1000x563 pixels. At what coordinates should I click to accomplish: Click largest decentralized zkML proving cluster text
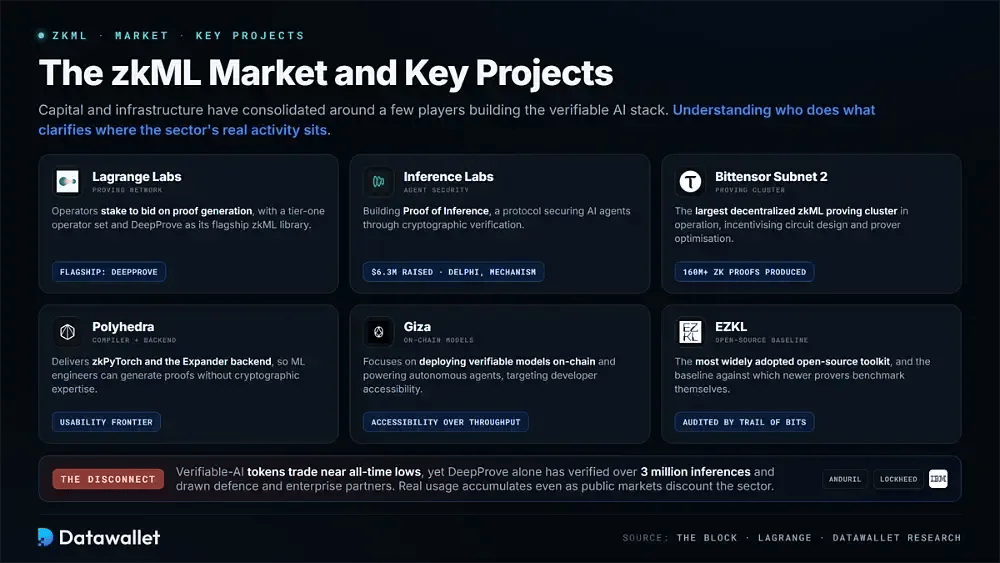point(796,211)
